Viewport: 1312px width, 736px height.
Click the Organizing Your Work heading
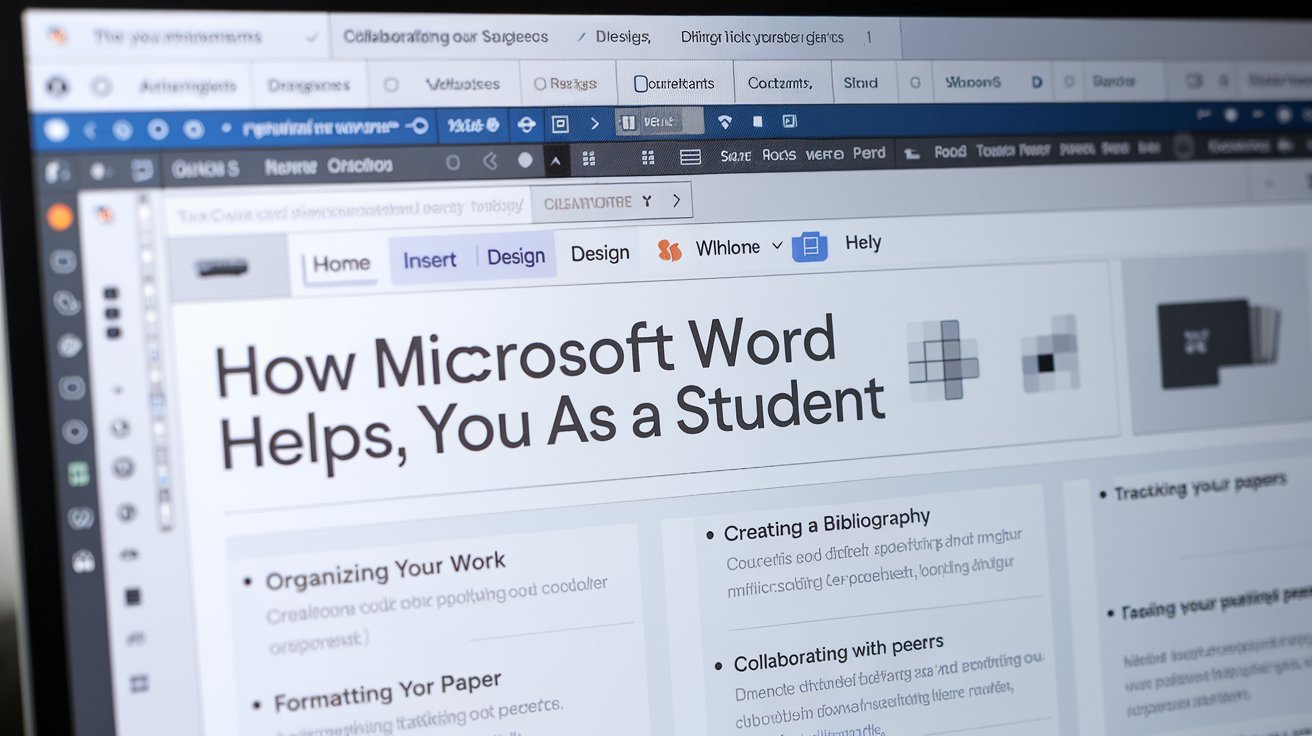pyautogui.click(x=386, y=571)
